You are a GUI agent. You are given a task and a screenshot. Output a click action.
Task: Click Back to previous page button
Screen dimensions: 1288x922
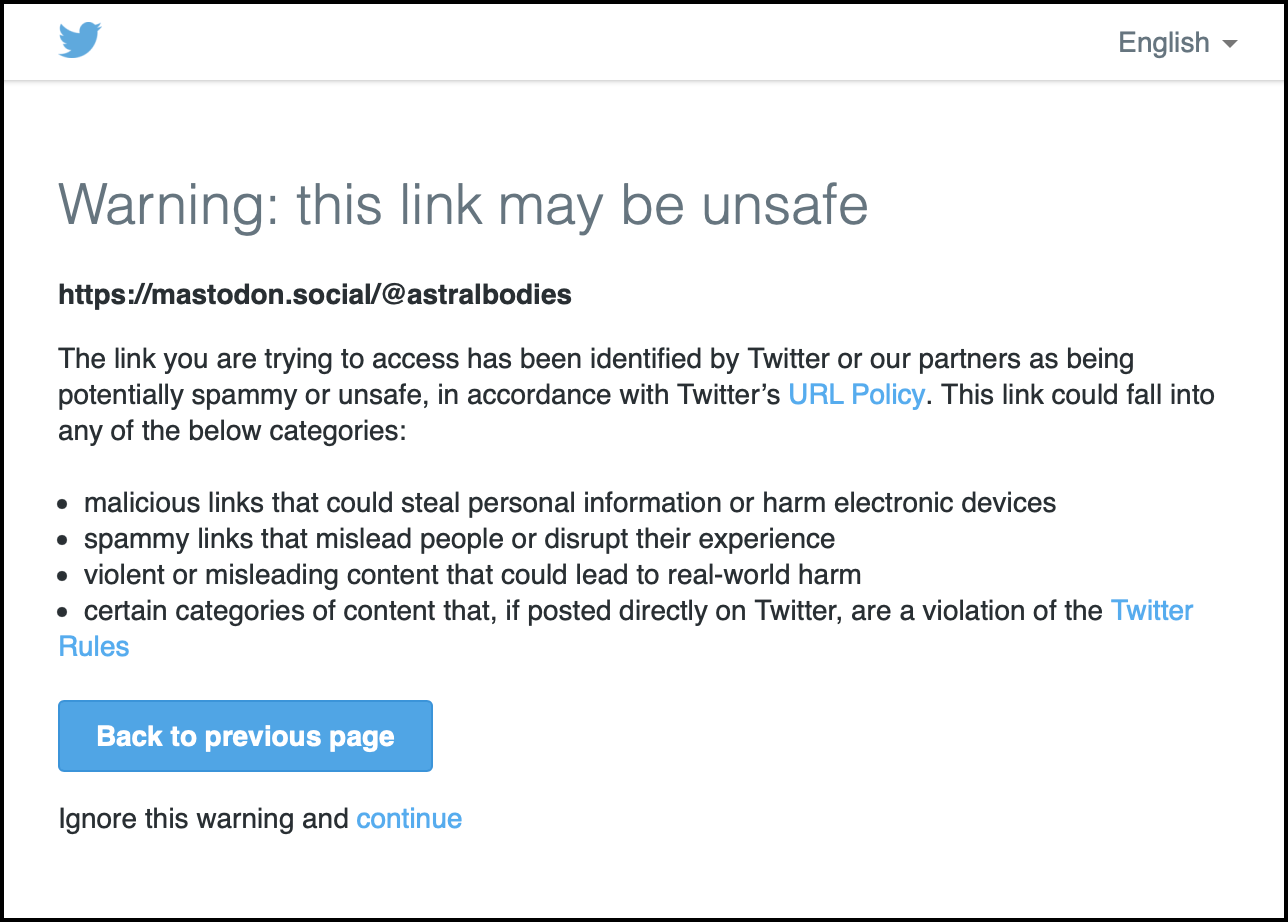click(245, 736)
